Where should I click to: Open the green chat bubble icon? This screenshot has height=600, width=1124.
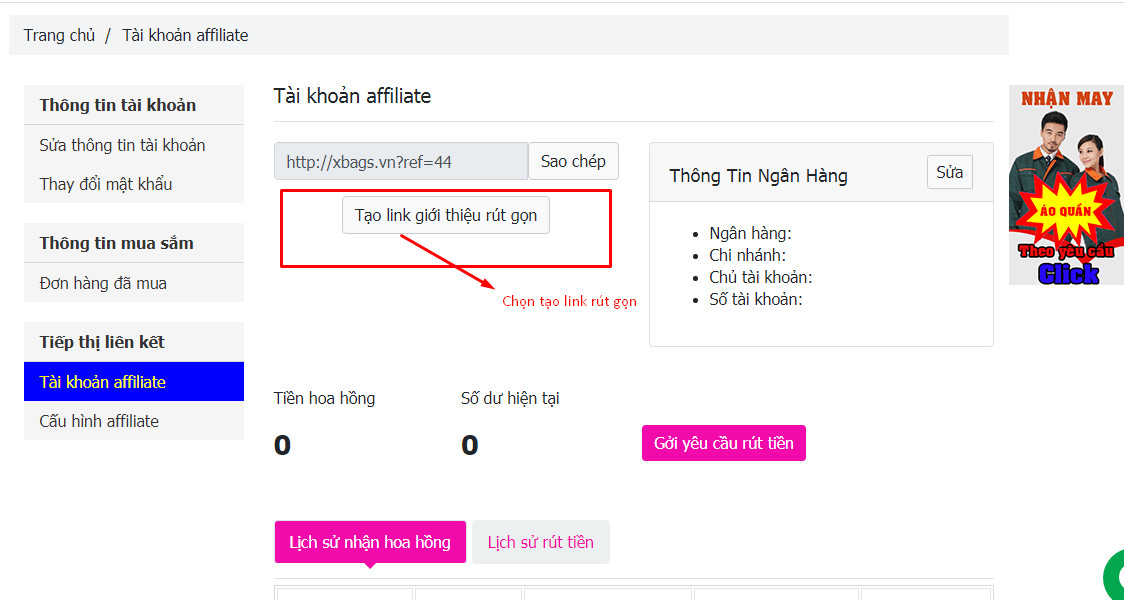[x=1114, y=577]
